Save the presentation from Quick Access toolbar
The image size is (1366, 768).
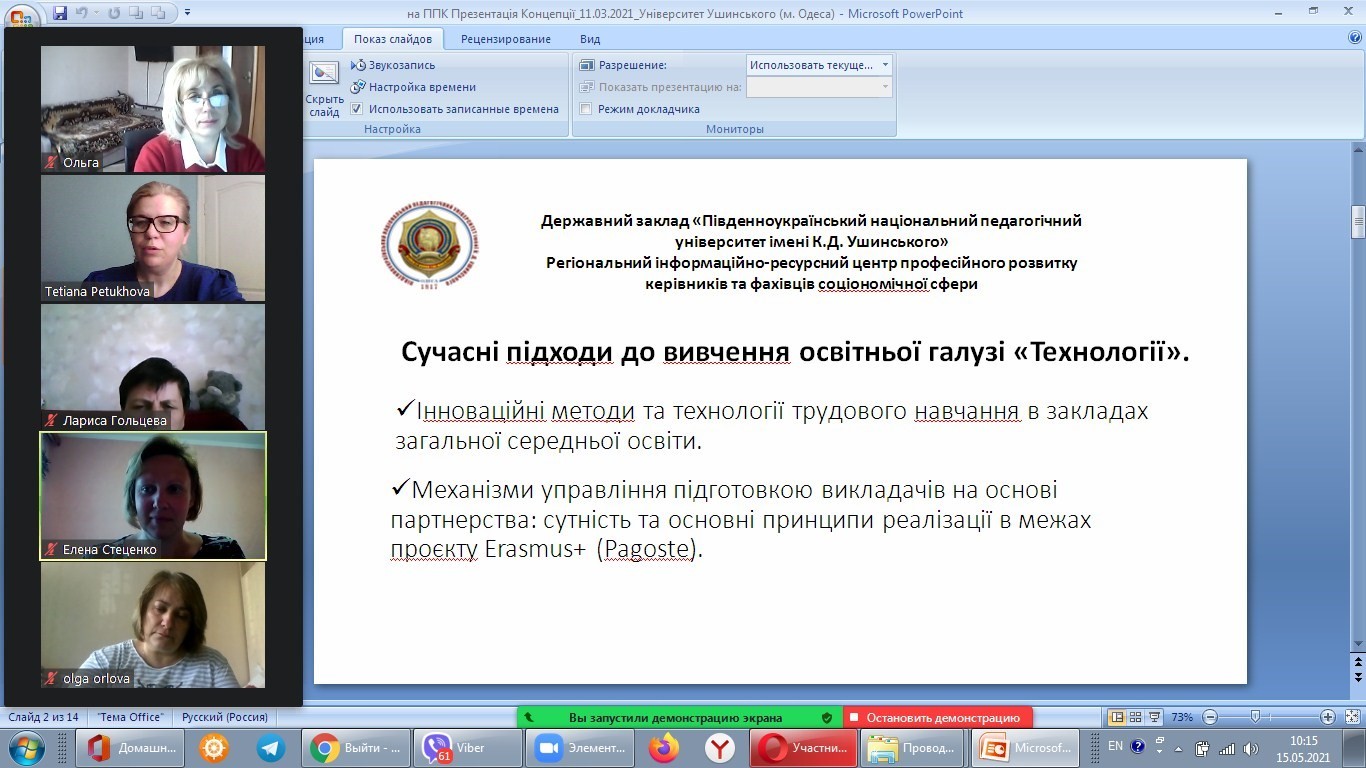[x=60, y=14]
